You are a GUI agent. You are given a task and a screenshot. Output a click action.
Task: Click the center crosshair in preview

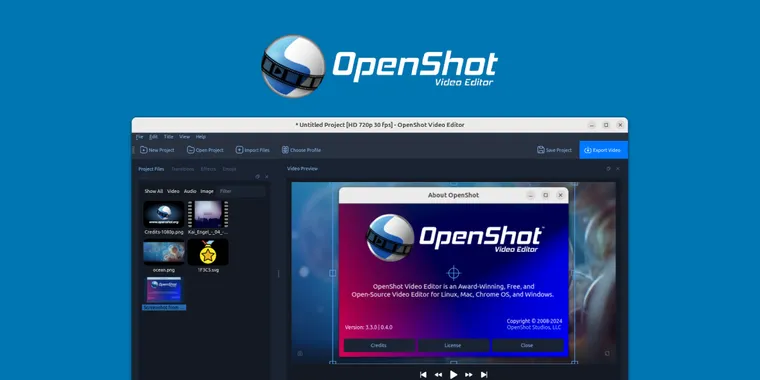pos(453,273)
